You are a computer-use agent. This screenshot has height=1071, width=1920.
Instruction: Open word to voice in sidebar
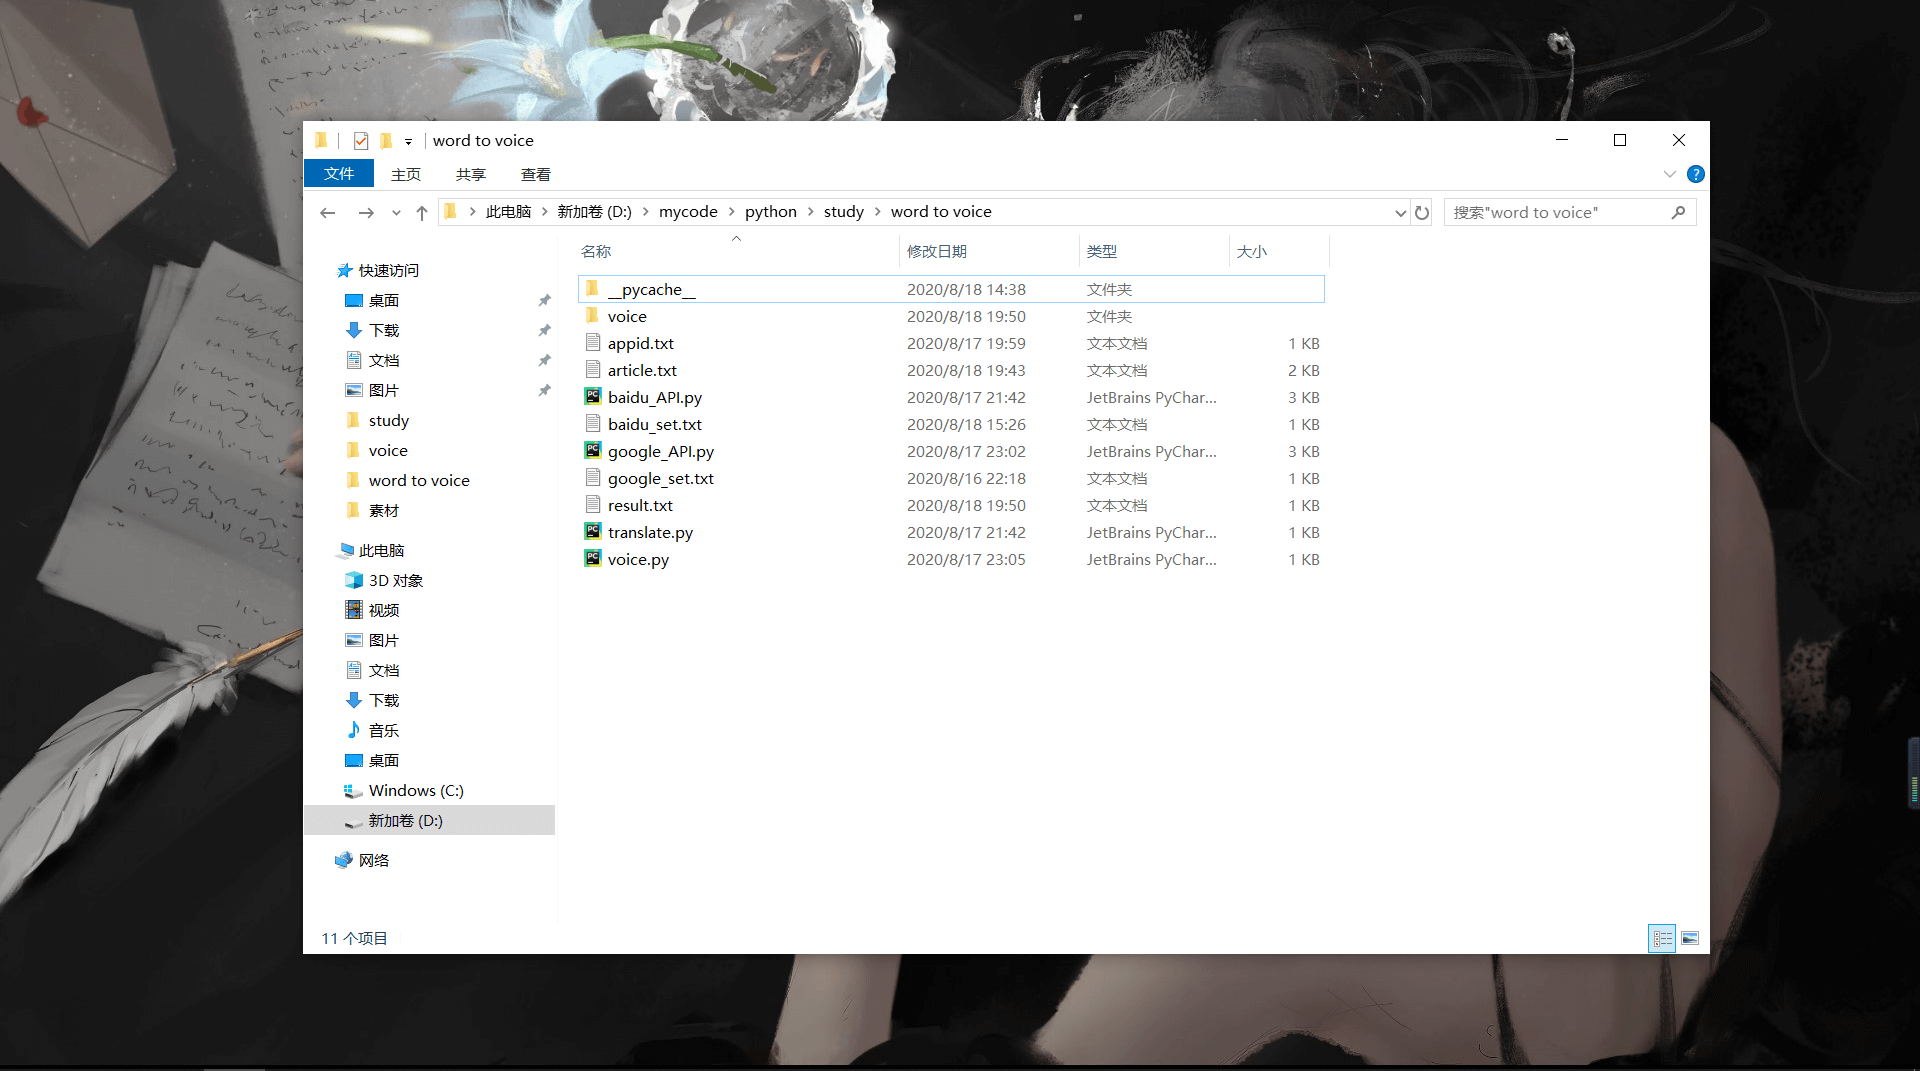point(418,480)
